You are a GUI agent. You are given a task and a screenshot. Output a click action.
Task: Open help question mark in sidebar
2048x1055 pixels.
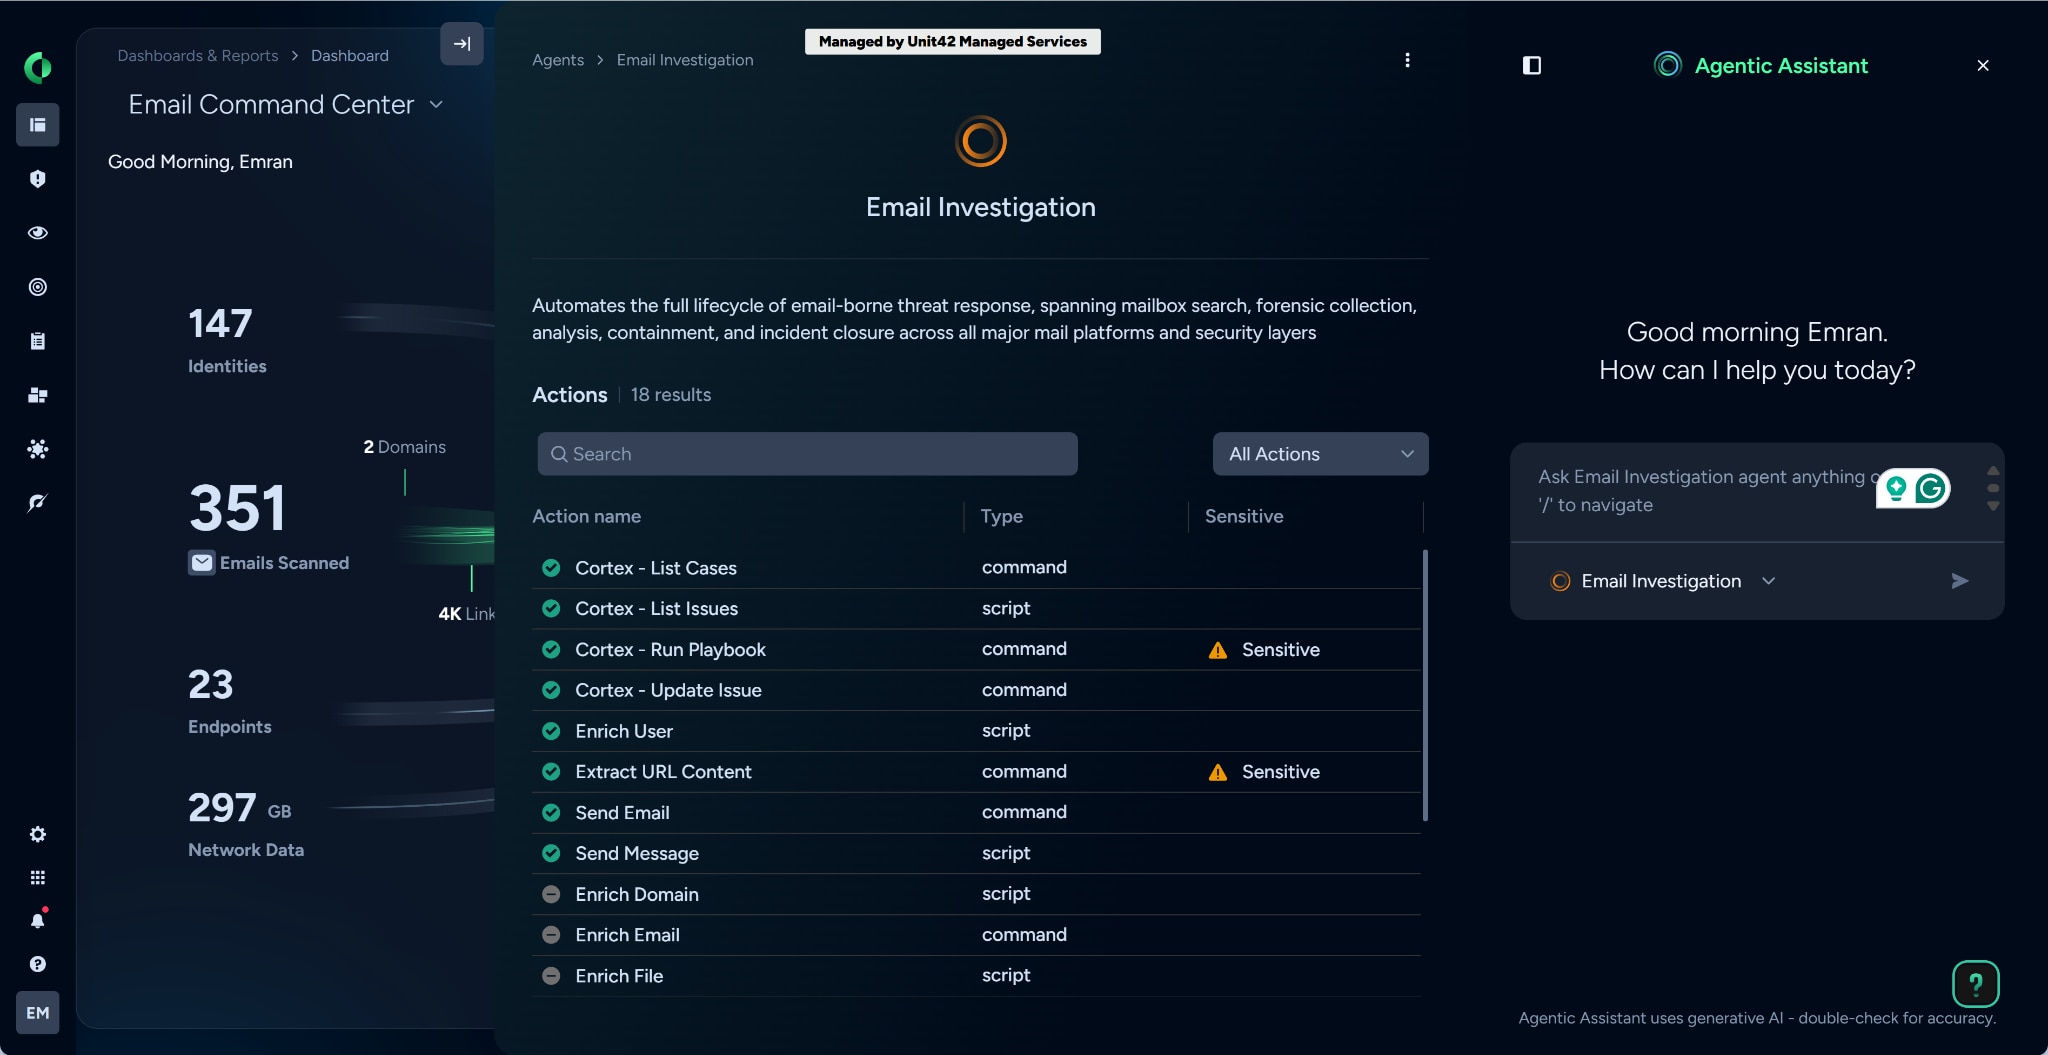pyautogui.click(x=37, y=964)
